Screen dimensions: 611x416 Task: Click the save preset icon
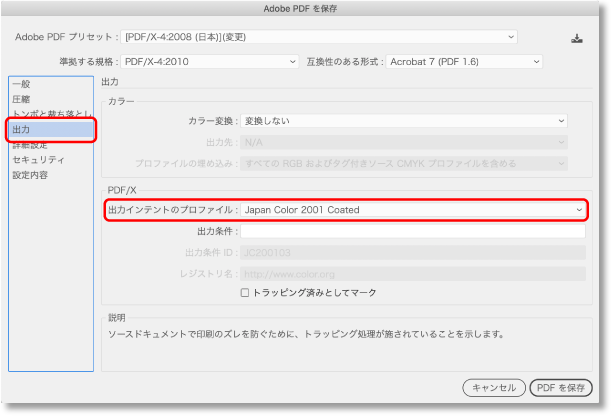[577, 39]
